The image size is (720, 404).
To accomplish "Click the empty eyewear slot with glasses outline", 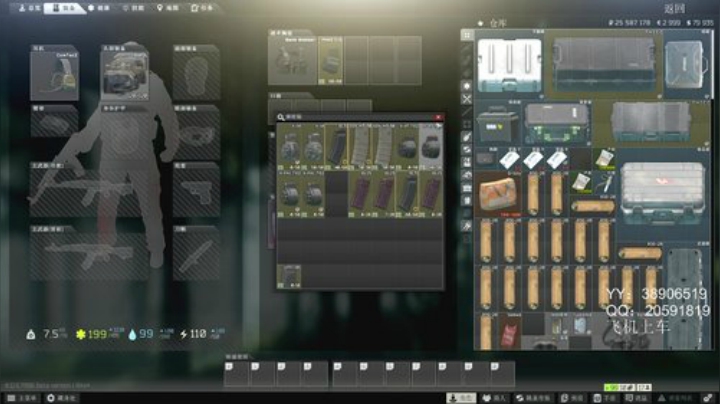I will pyautogui.click(x=197, y=135).
